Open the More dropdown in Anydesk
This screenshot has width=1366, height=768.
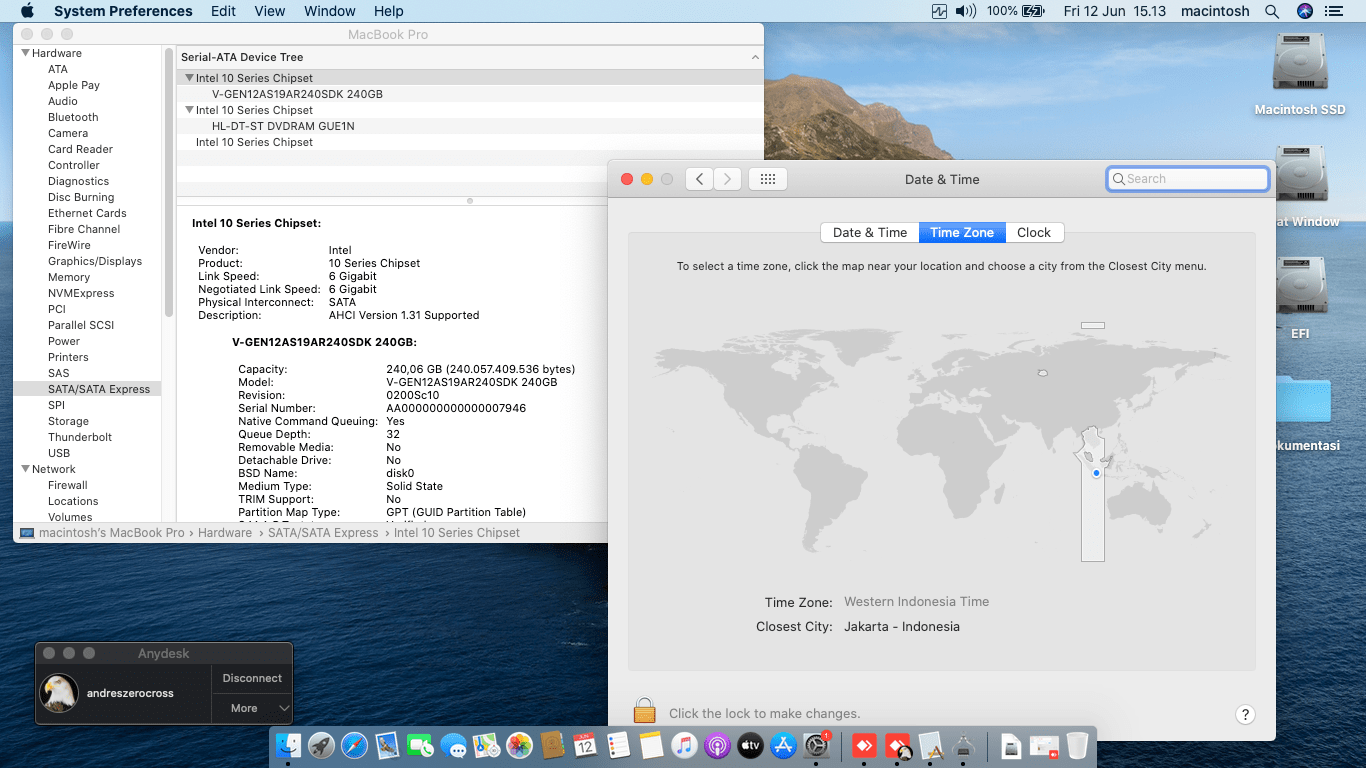252,708
